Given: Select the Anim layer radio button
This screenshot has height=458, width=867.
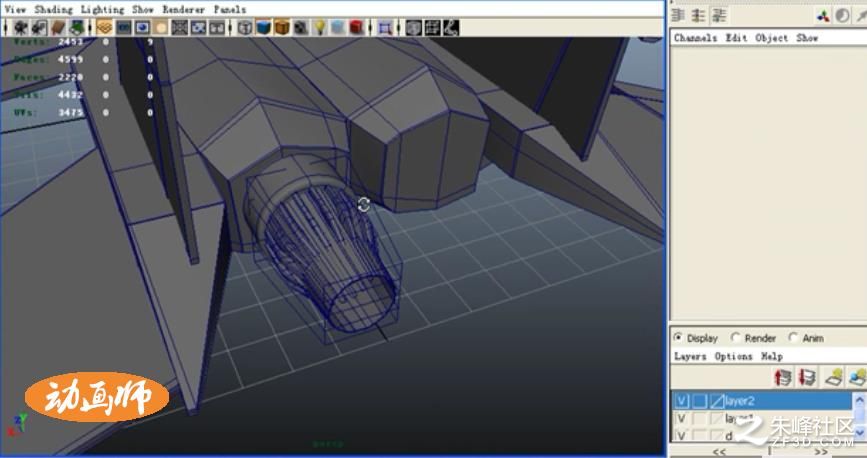Looking at the screenshot, I should (793, 337).
